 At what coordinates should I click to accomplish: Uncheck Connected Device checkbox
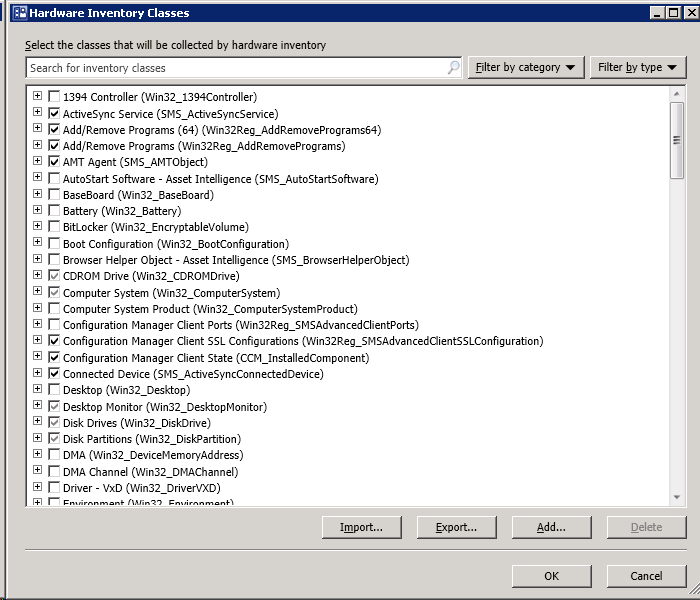[x=54, y=374]
